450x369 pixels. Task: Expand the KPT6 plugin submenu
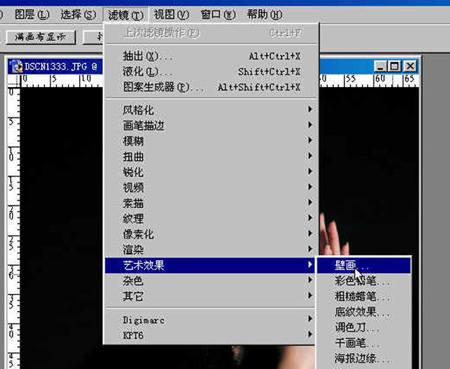click(x=211, y=335)
